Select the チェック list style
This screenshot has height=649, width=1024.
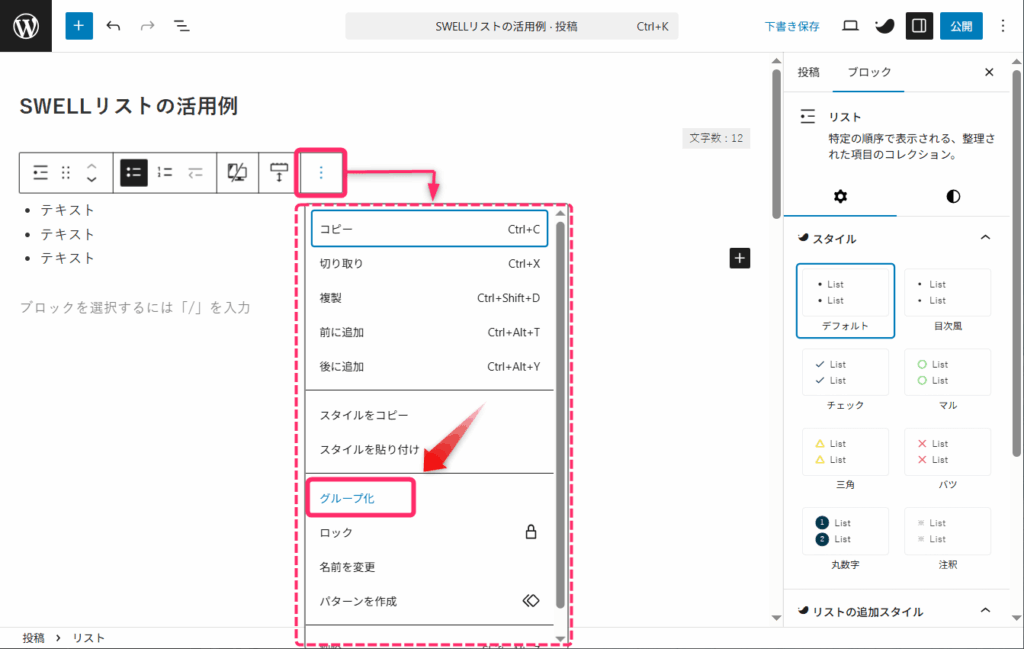845,380
